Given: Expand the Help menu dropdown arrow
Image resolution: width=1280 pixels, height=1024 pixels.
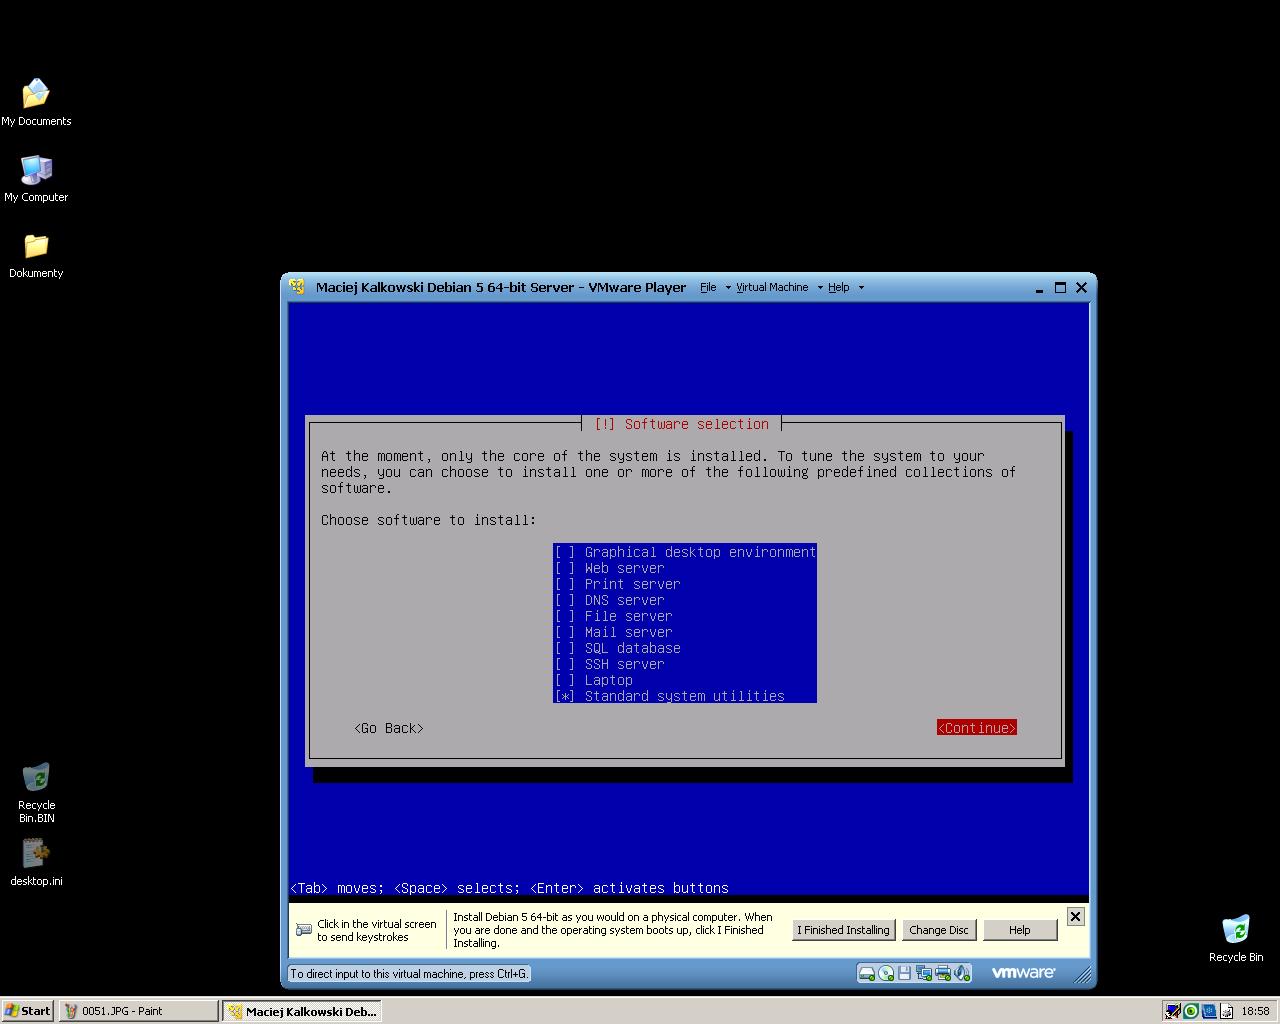Looking at the screenshot, I should pyautogui.click(x=861, y=288).
